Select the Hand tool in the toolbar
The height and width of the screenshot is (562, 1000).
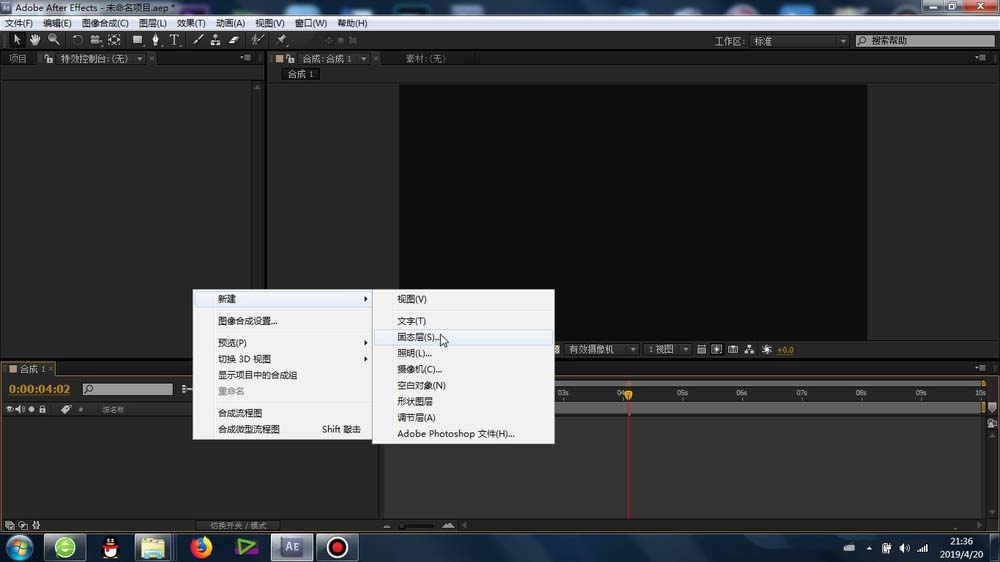pos(35,40)
